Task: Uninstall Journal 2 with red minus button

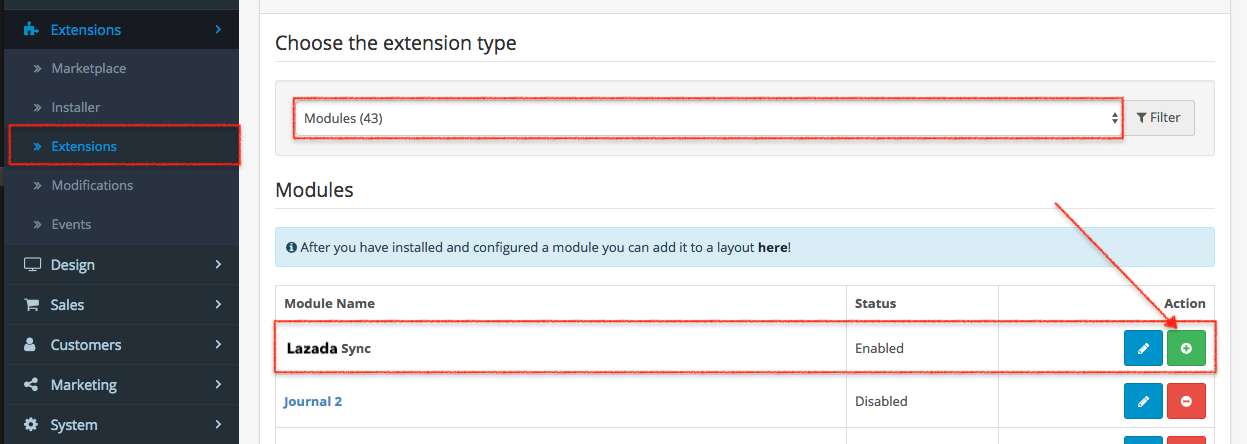Action: 1186,401
